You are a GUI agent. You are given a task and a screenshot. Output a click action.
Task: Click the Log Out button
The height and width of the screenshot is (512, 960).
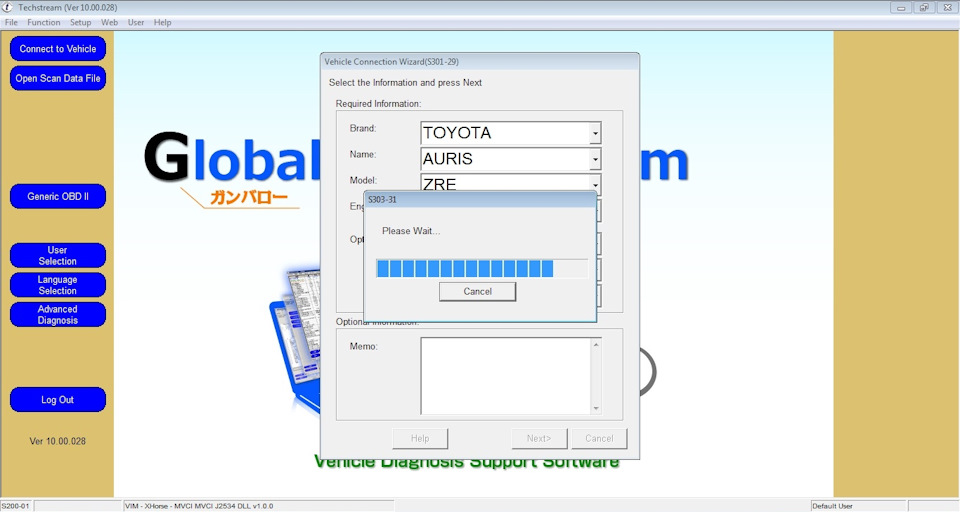pyautogui.click(x=58, y=399)
